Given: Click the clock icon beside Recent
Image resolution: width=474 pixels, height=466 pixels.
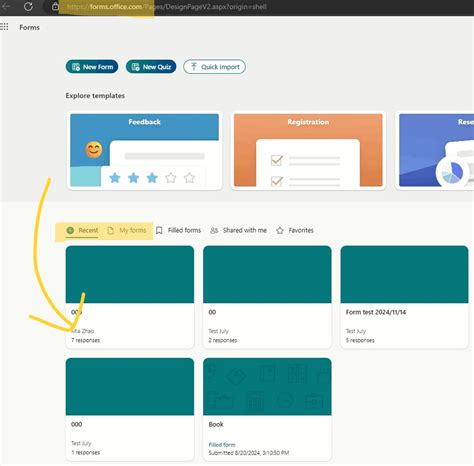Looking at the screenshot, I should [70, 230].
